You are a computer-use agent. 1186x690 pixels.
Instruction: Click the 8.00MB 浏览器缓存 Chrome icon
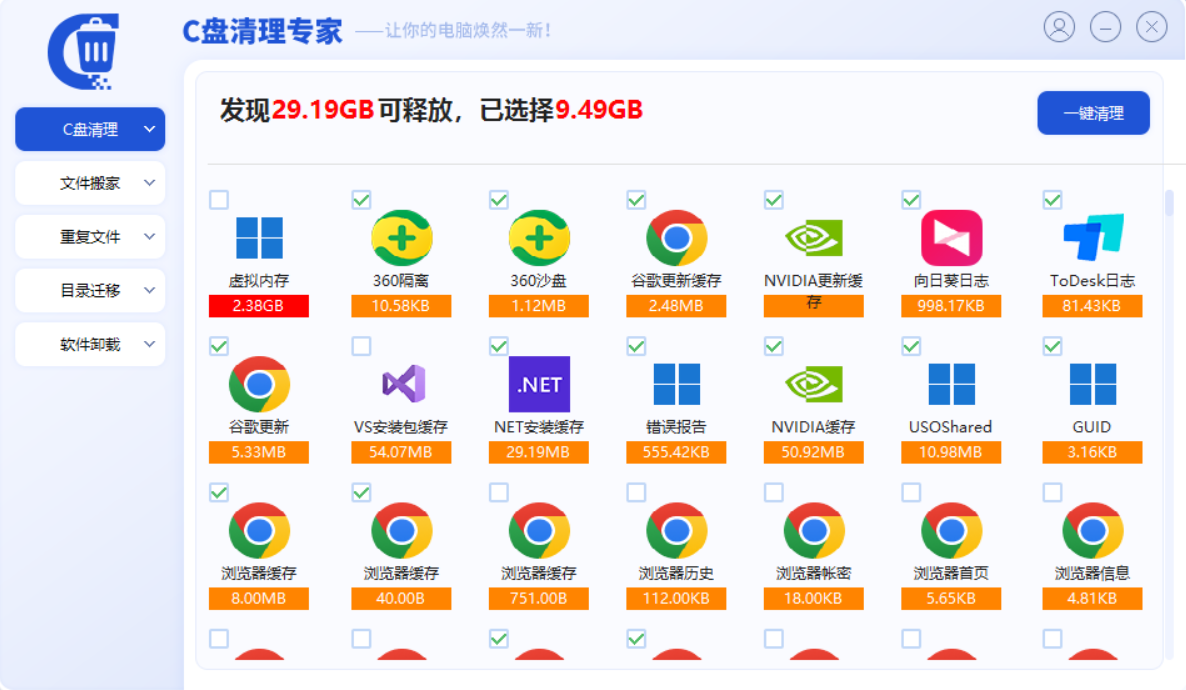(259, 530)
